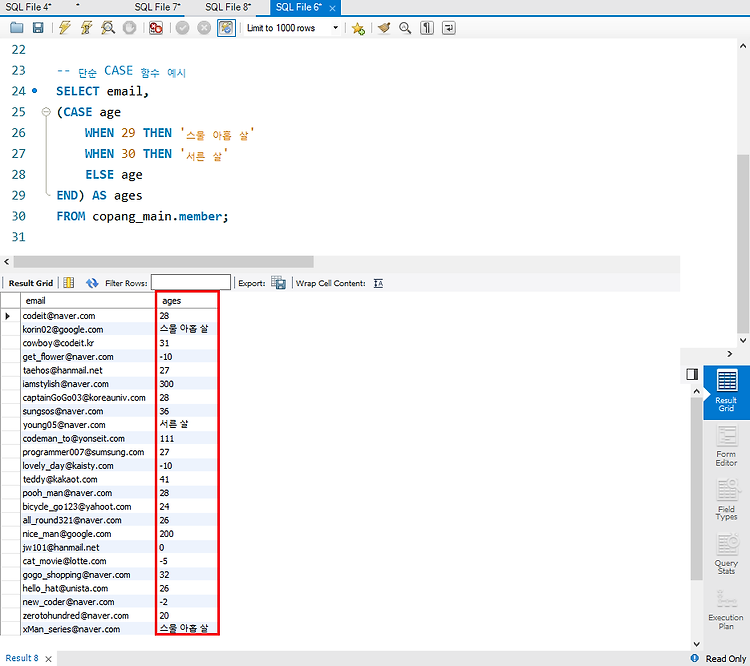Viewport: 750px width, 666px height.
Task: Switch to the SQL File 7 tab
Action: (x=157, y=7)
